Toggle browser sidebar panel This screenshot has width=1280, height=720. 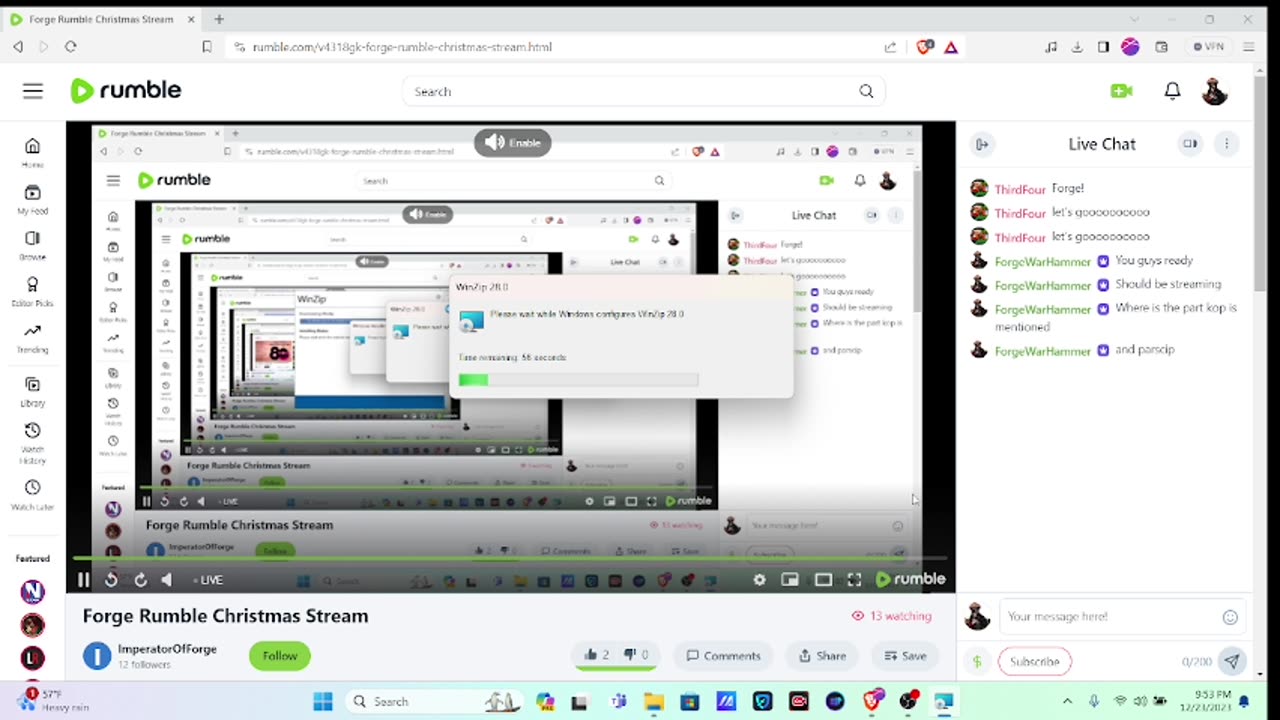(x=1103, y=47)
